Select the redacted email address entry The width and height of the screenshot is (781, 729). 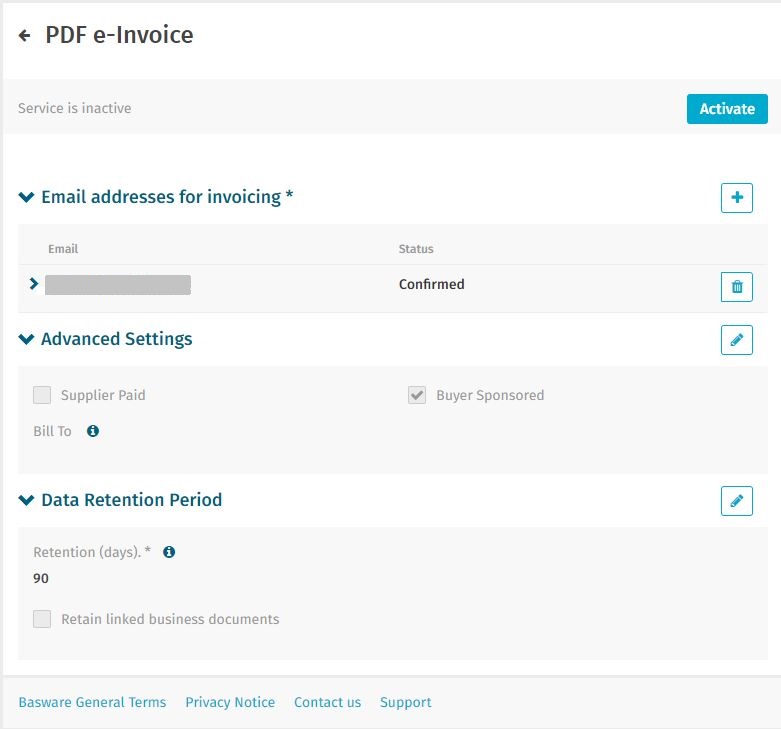pos(118,285)
